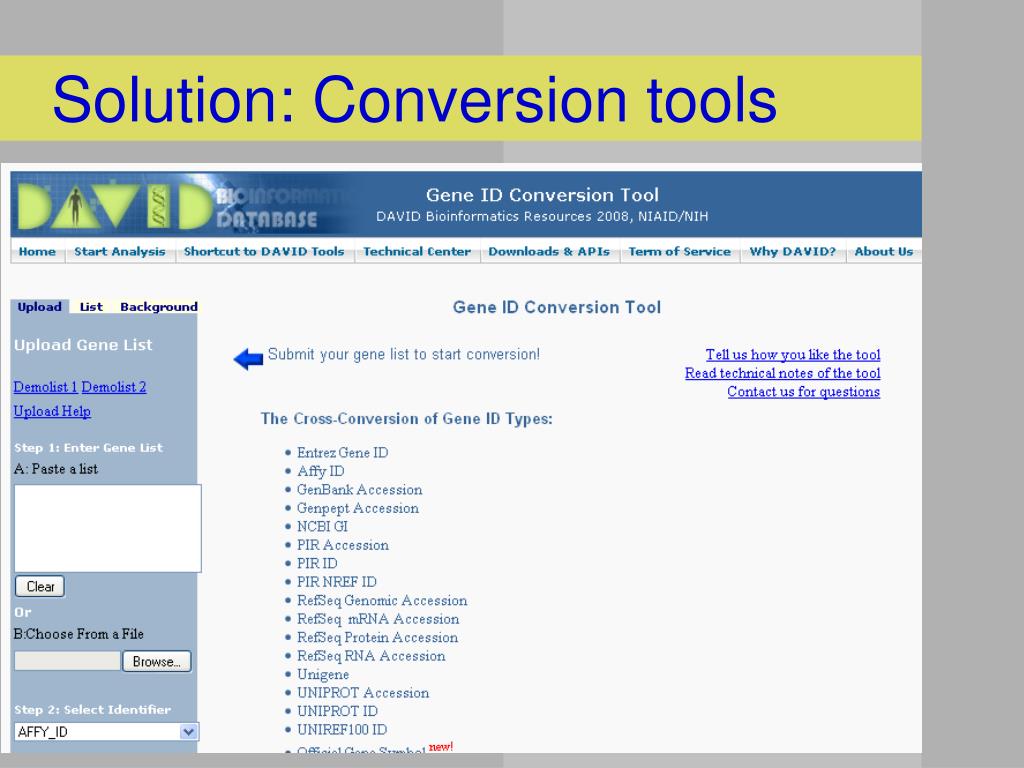Select the UNIREF100 ID entry
Viewport: 1024px width, 768px height.
coord(342,729)
